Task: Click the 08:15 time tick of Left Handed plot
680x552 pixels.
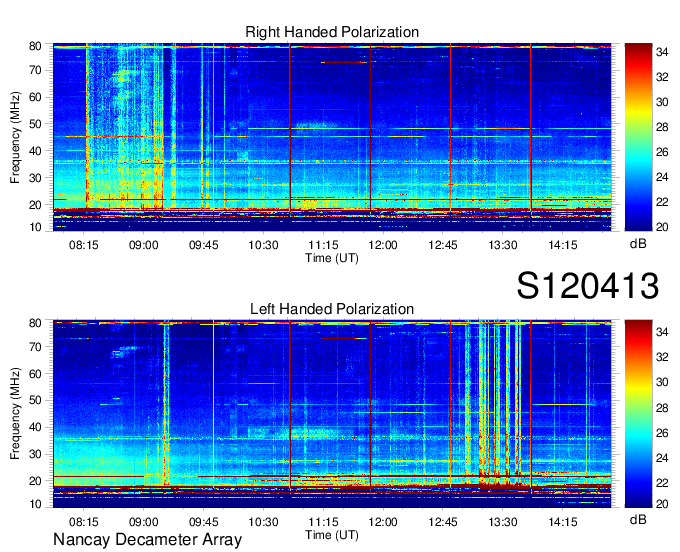Action: (84, 522)
